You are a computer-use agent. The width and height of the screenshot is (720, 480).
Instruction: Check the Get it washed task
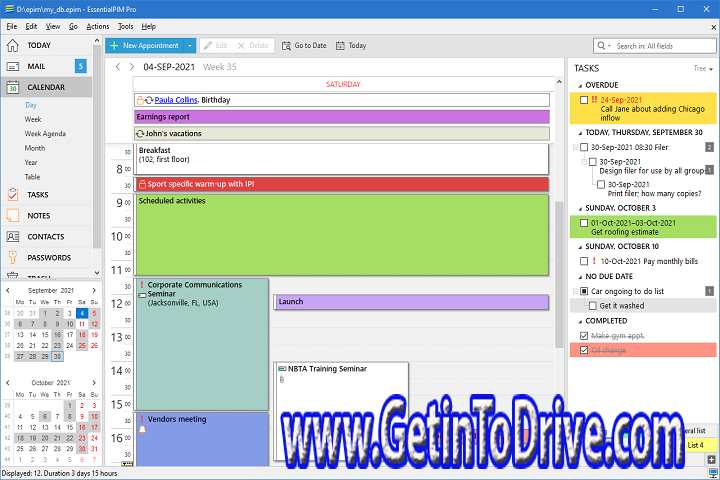click(592, 305)
